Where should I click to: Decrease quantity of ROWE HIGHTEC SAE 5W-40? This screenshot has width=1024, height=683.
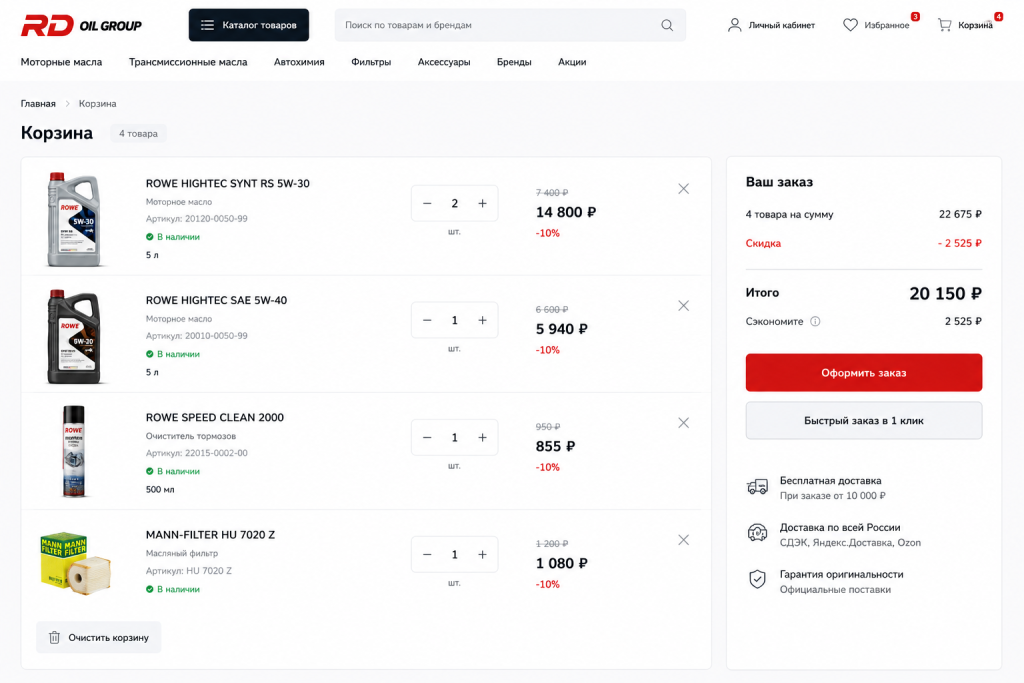tap(427, 320)
